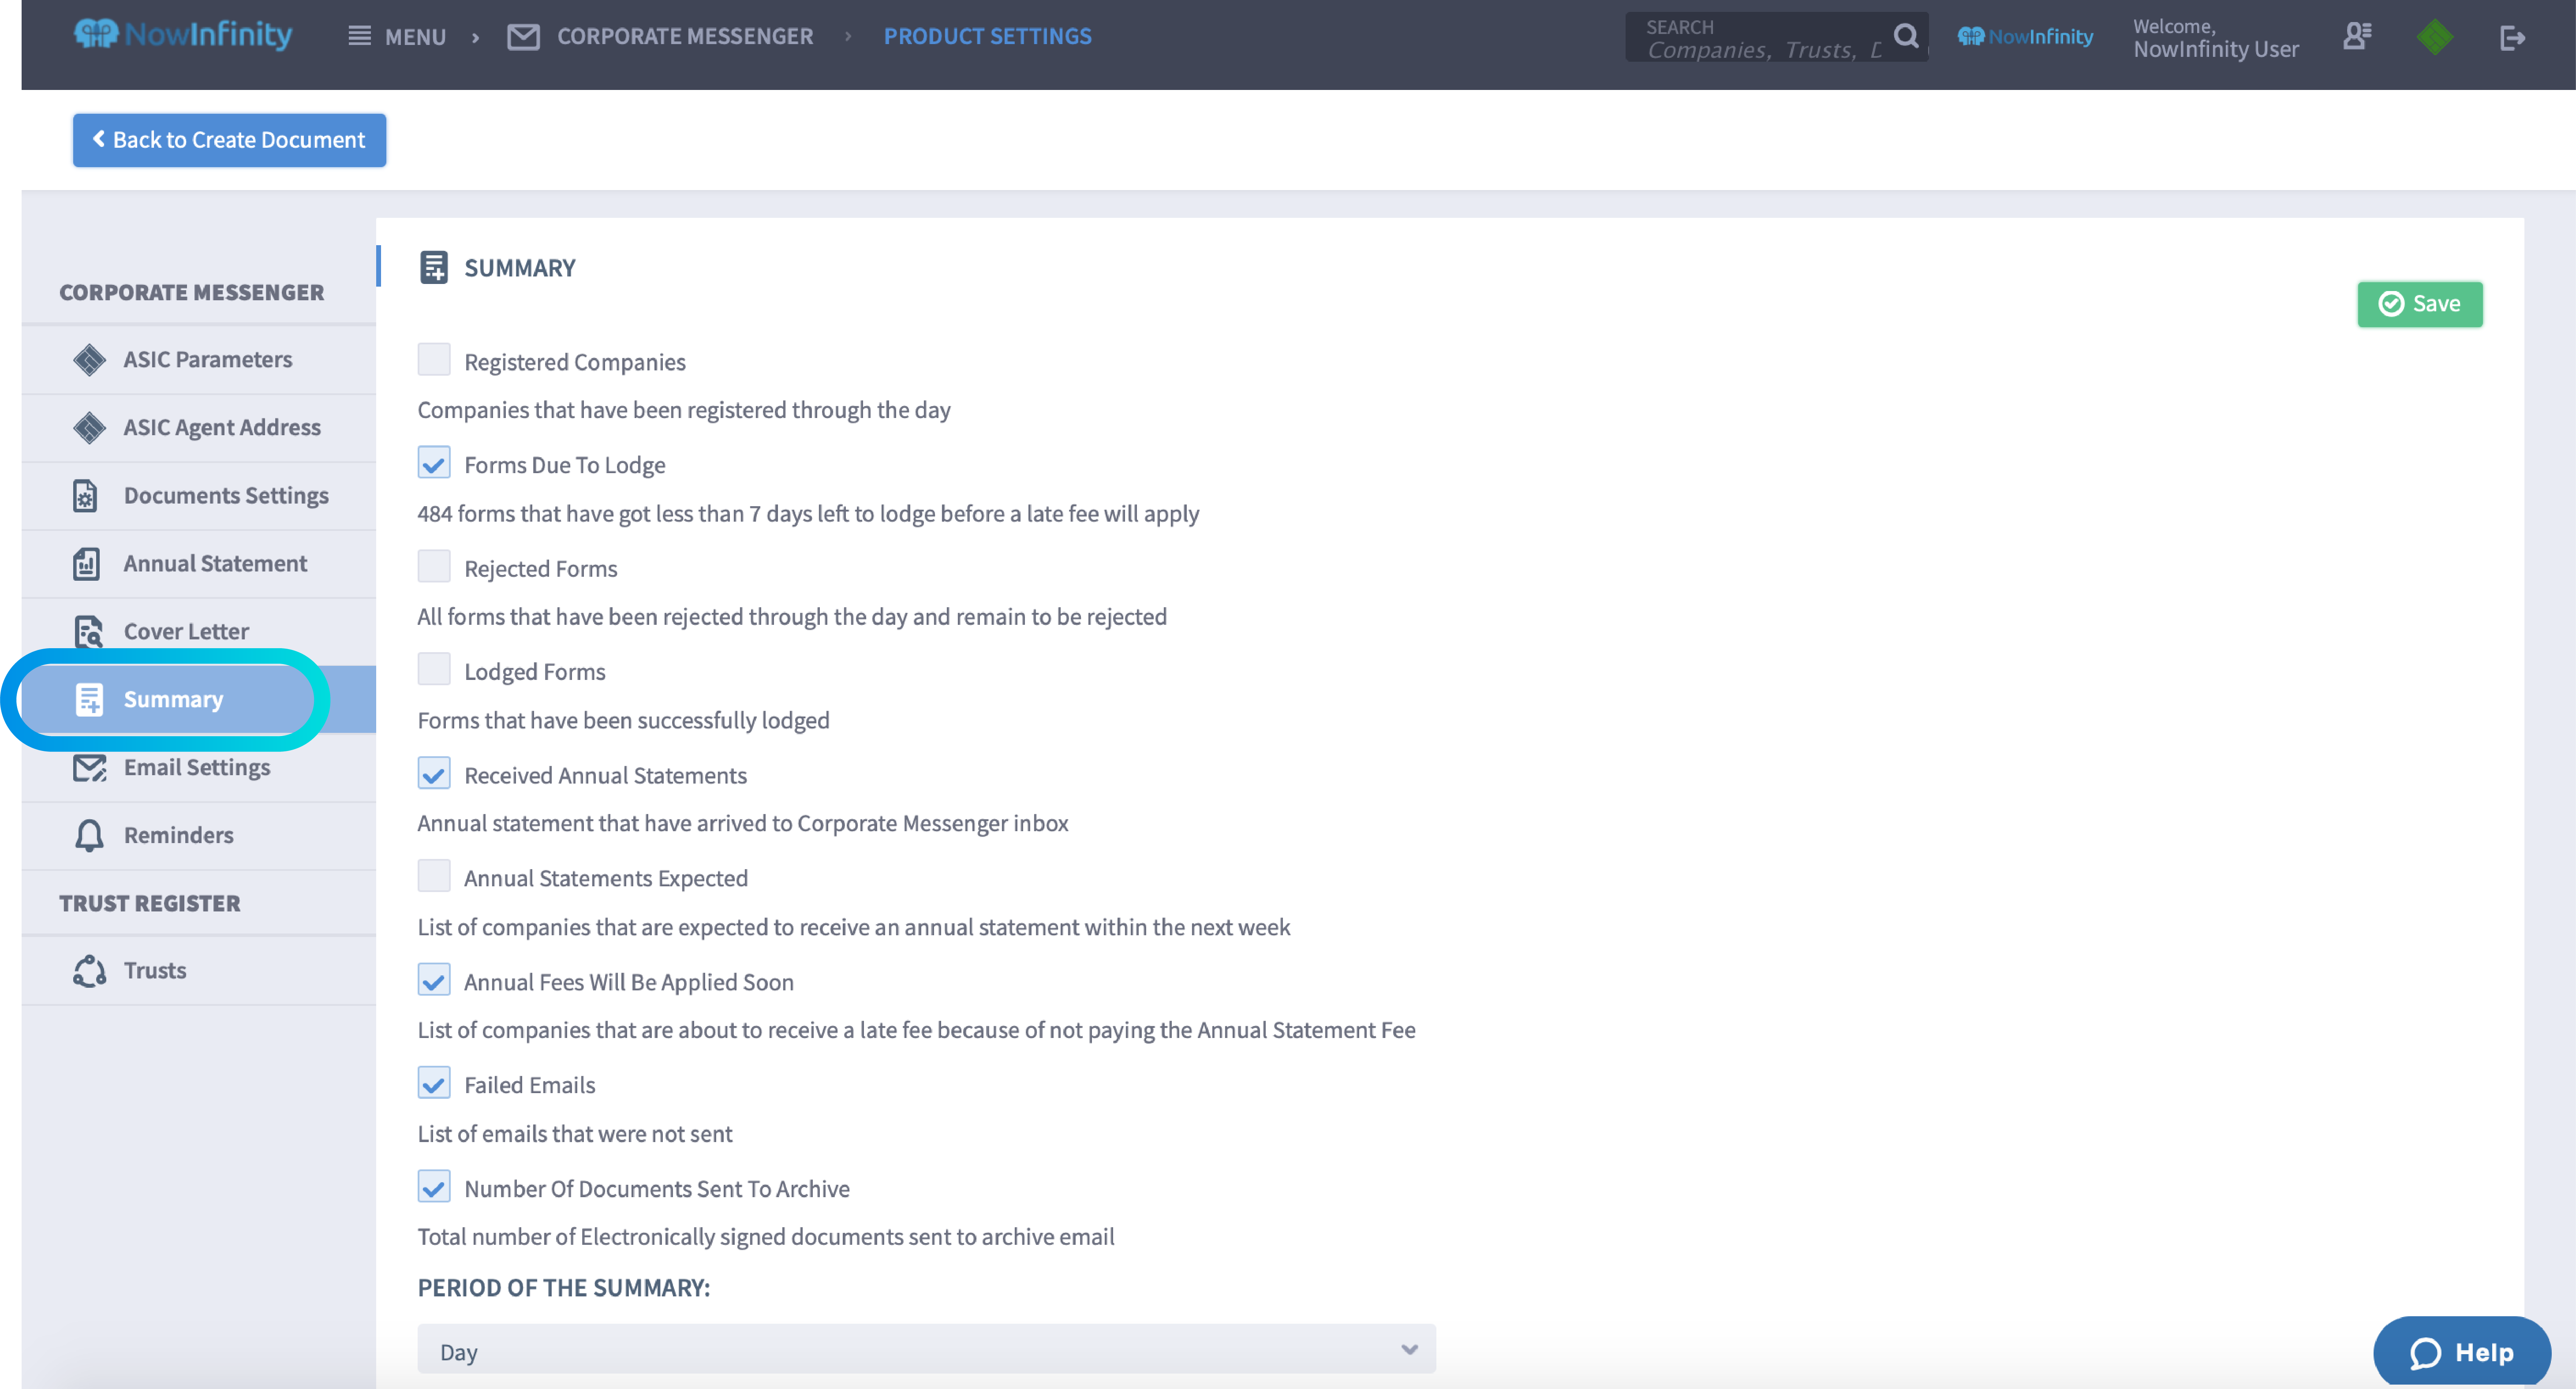This screenshot has height=1389, width=2576.
Task: Click the search input field
Action: (1765, 37)
